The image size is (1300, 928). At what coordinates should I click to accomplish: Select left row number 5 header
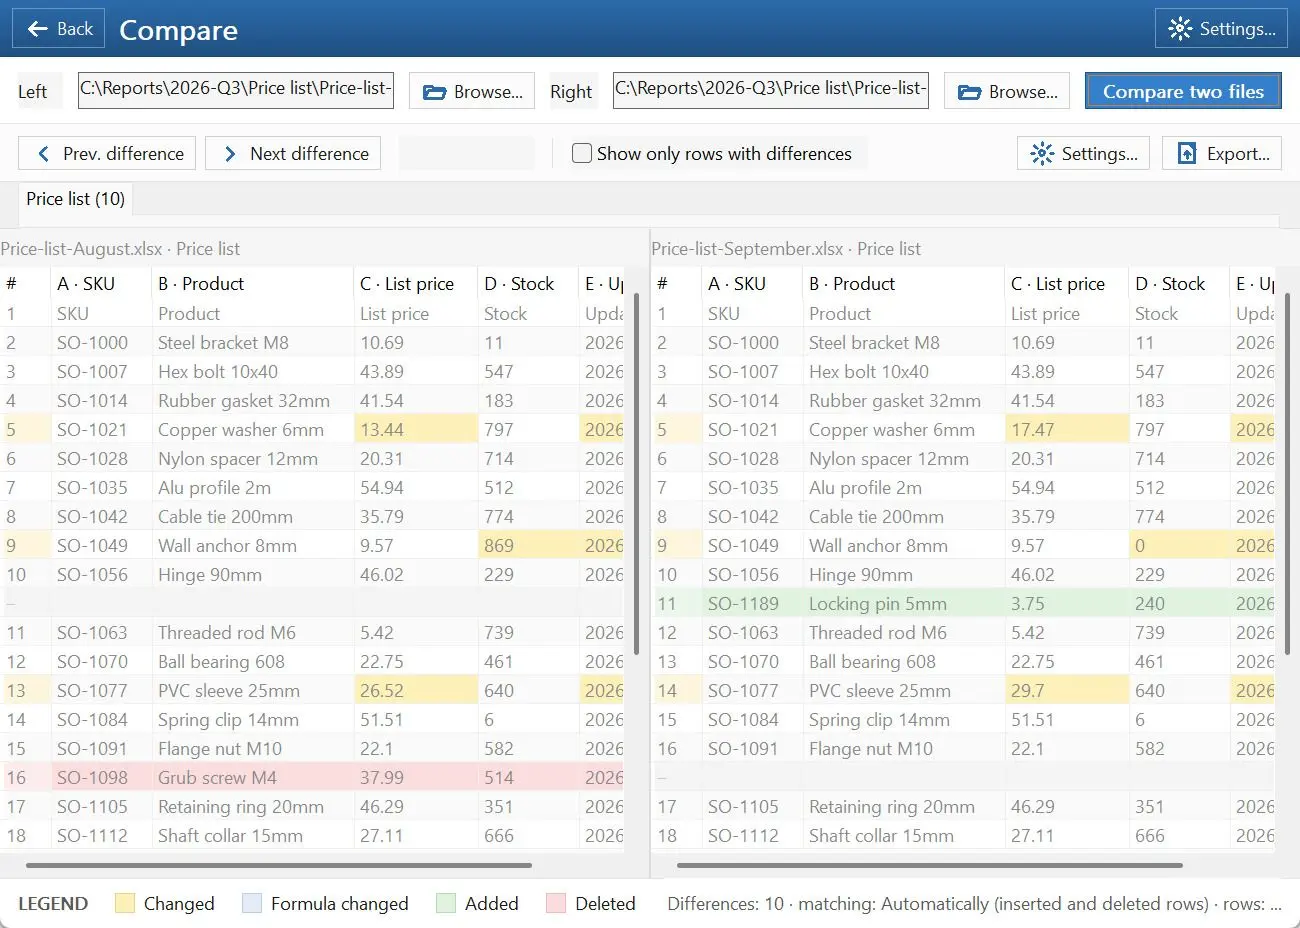tap(25, 429)
